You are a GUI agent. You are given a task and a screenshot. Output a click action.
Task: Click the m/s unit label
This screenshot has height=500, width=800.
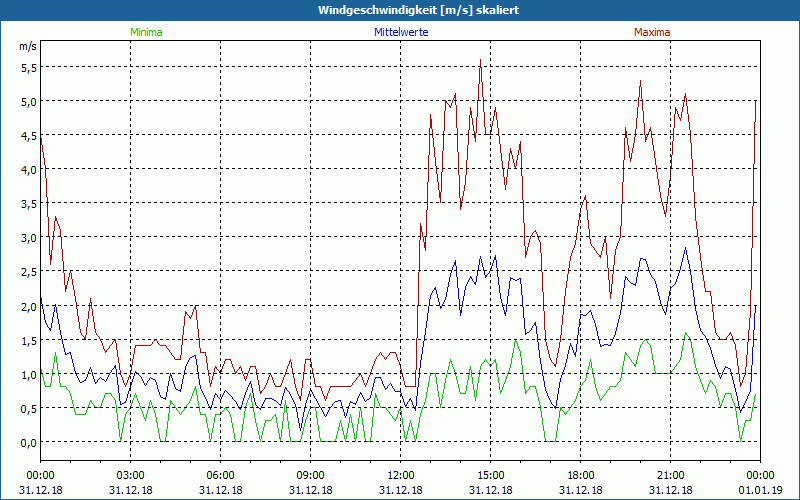point(27,46)
